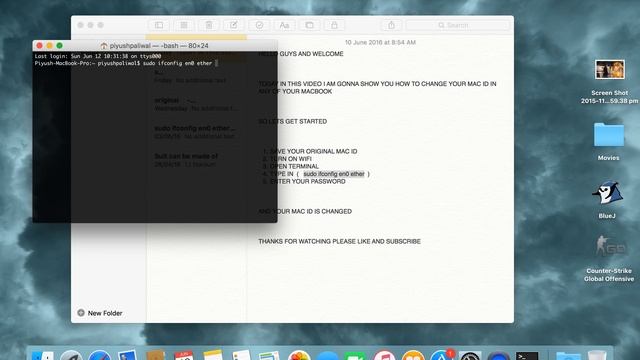
Task: Open the Photos icon in the Dock
Action: [x=299, y=356]
